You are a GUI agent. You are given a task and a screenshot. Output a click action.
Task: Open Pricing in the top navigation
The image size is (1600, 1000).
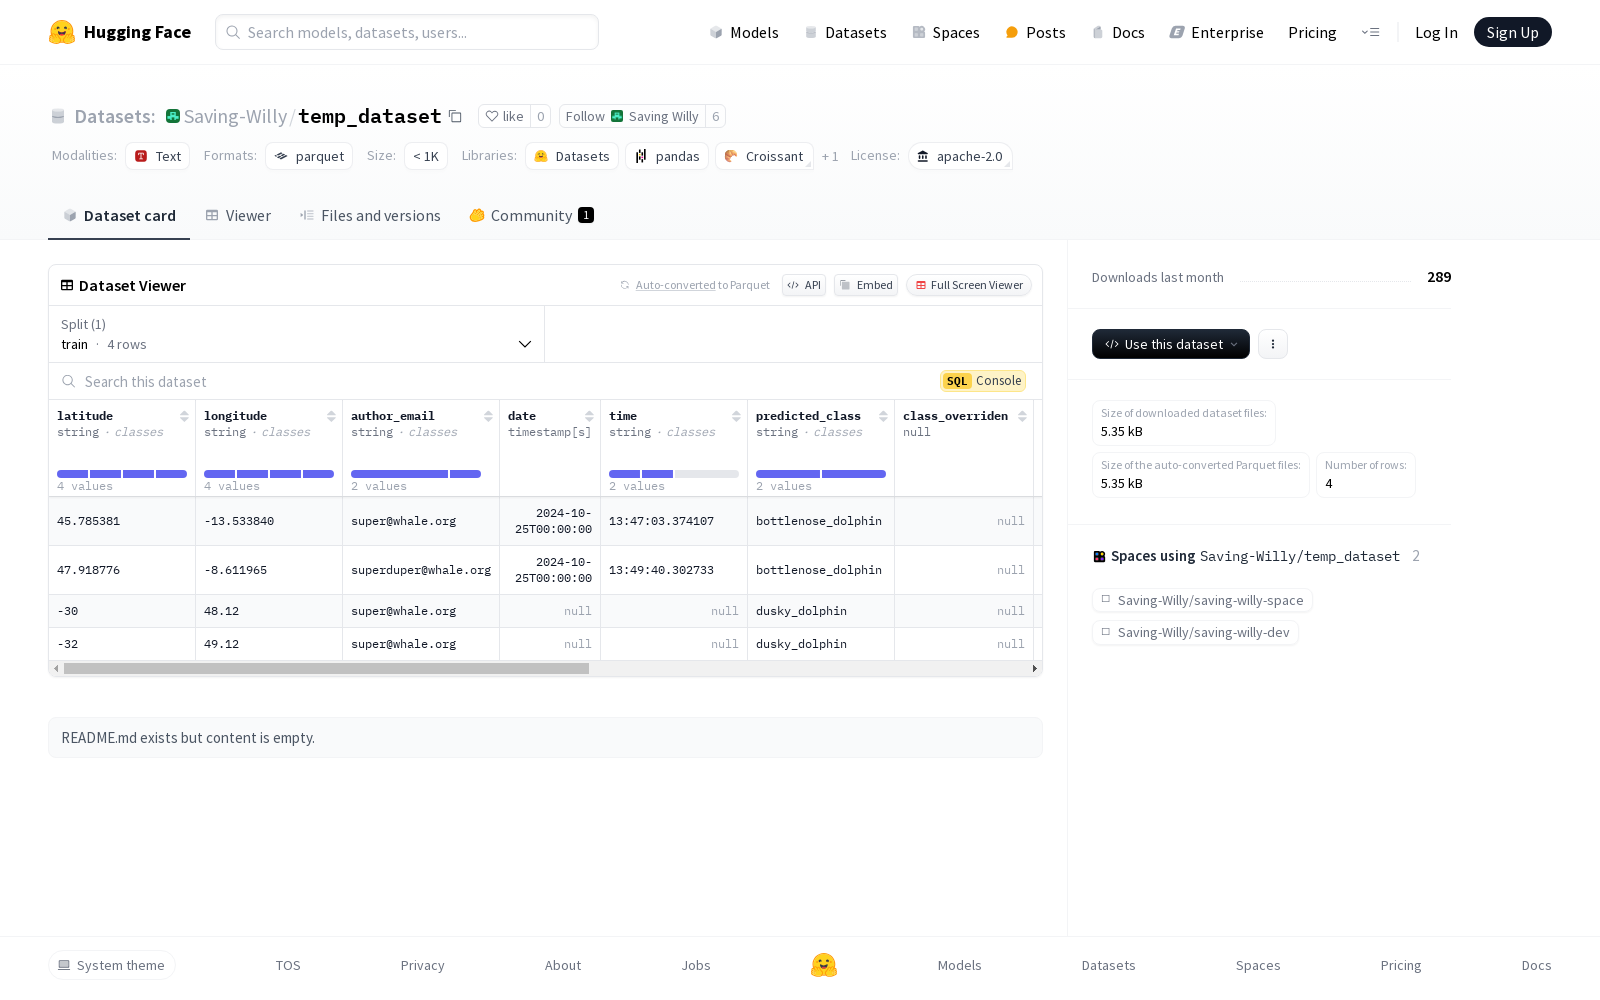tap(1312, 32)
